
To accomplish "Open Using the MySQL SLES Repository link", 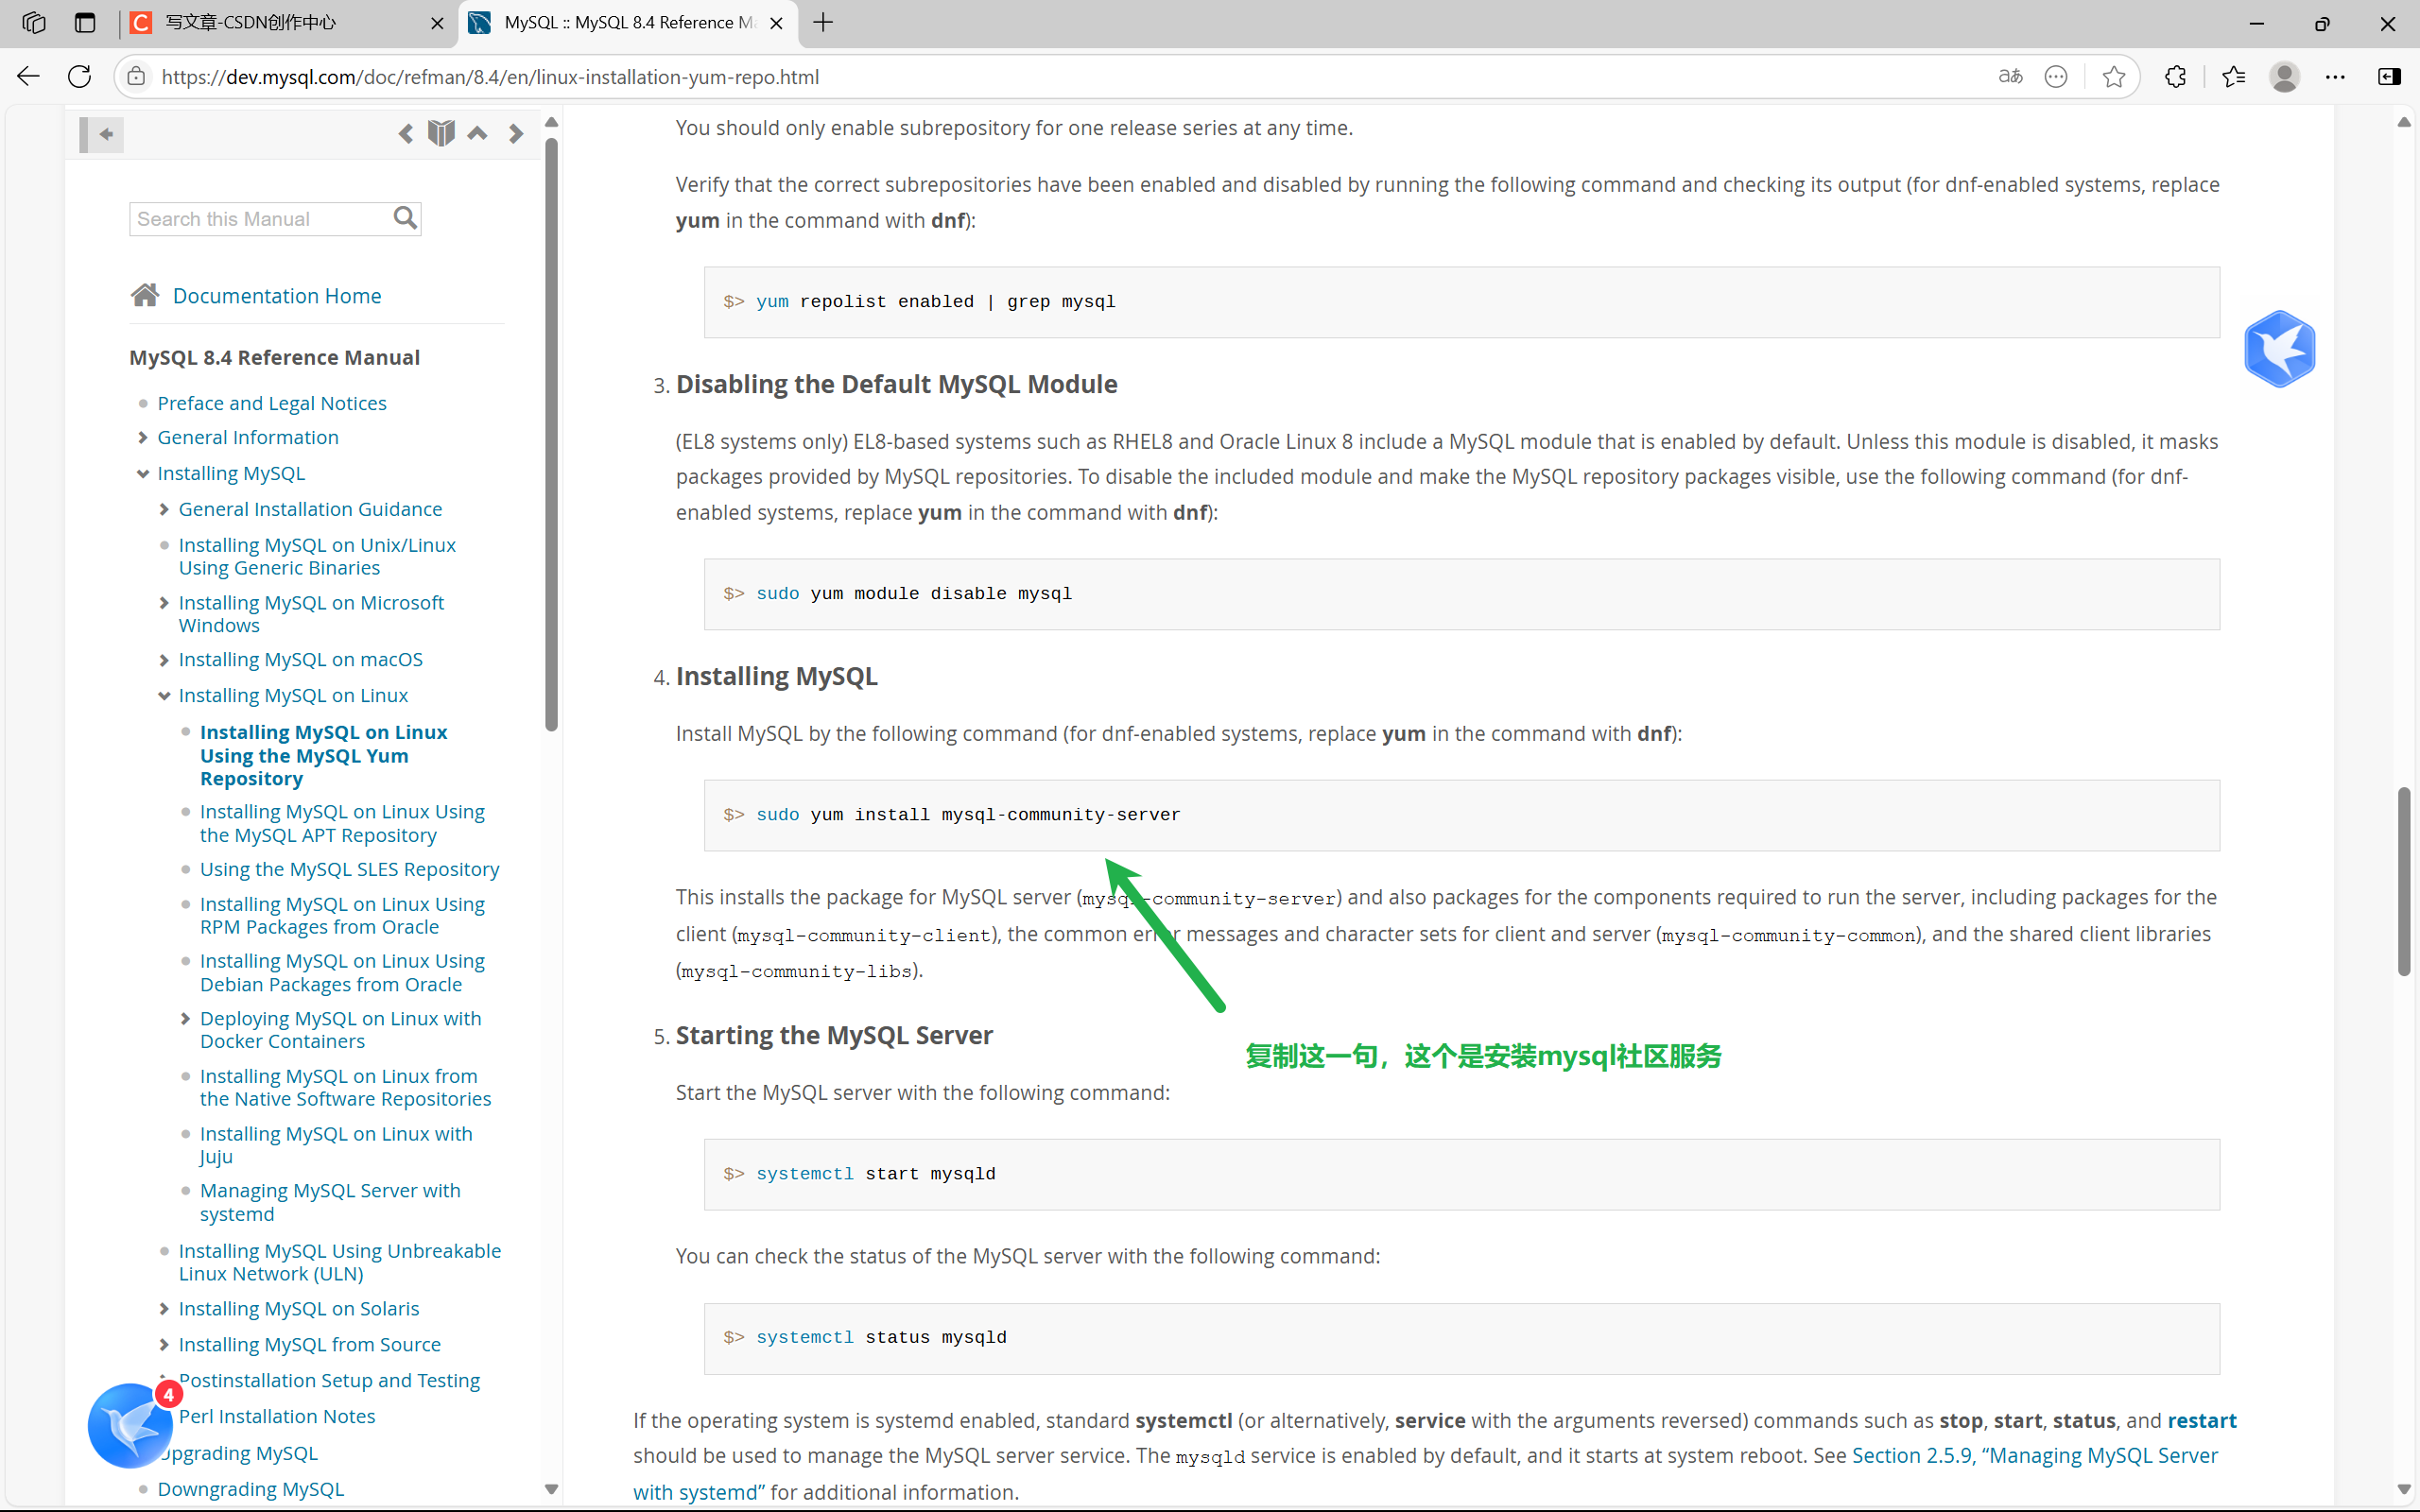I will (x=349, y=869).
